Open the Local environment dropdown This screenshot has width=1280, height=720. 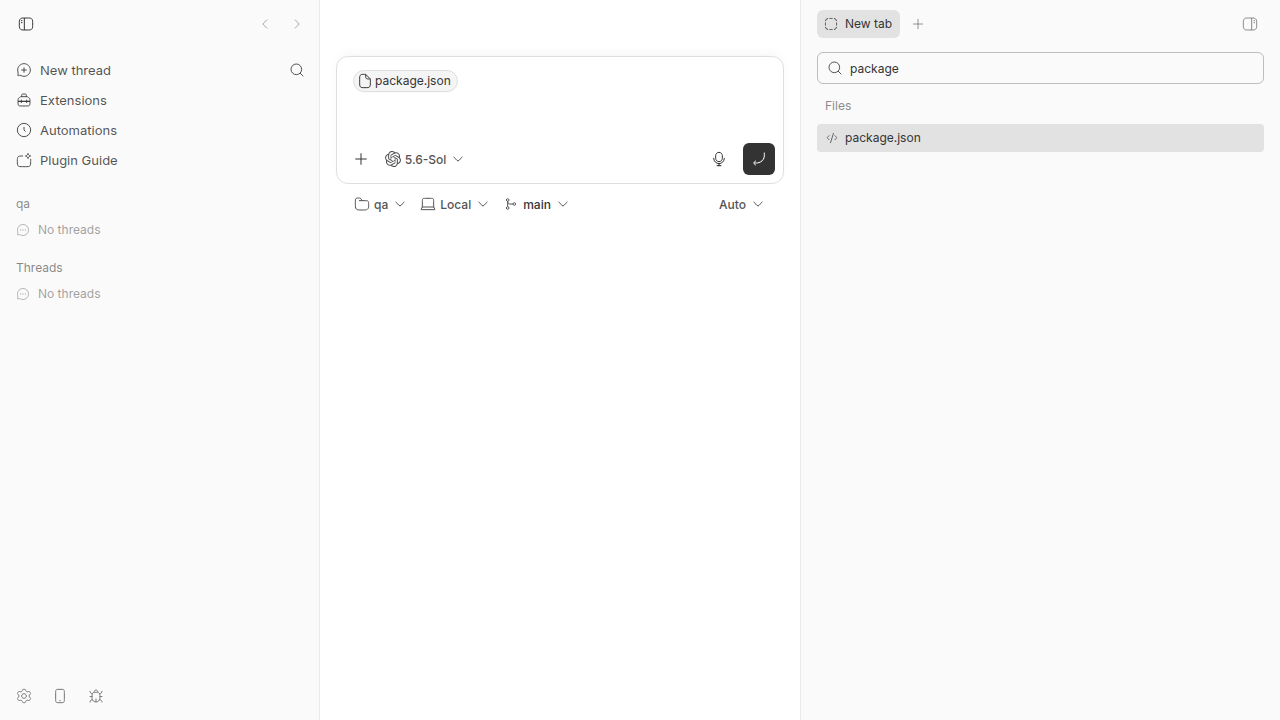click(x=455, y=204)
